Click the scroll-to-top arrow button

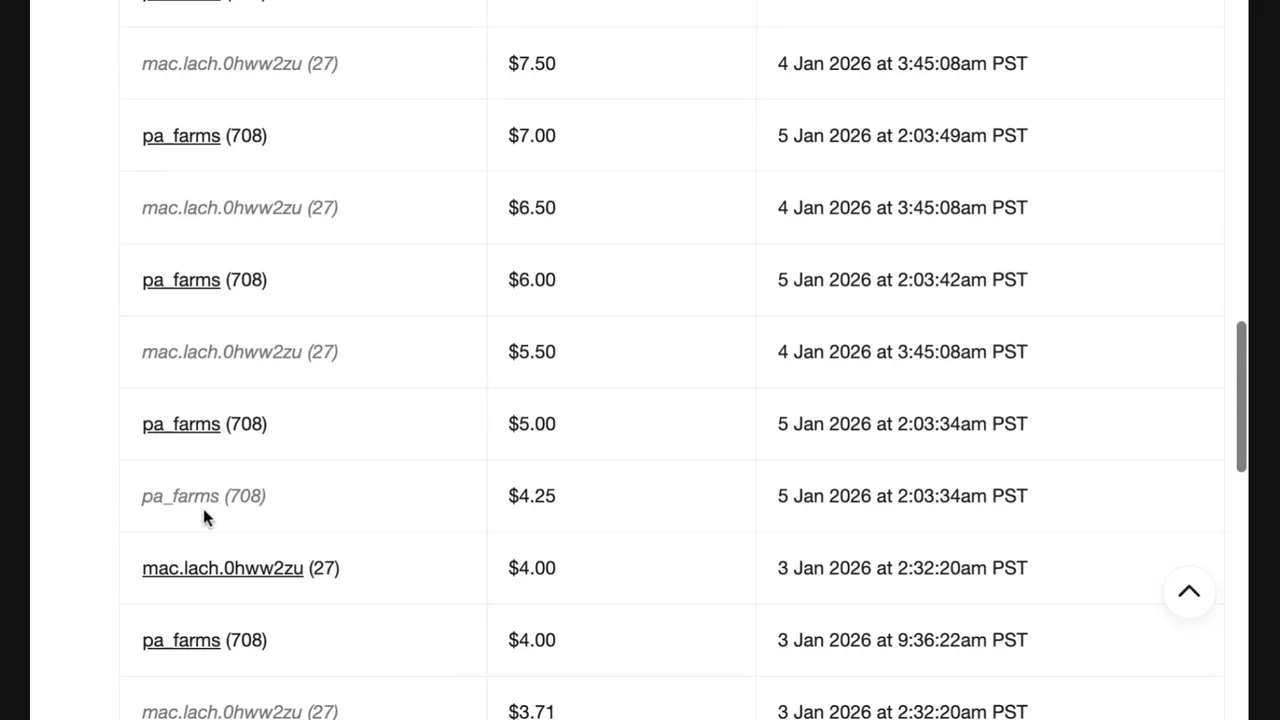tap(1189, 591)
